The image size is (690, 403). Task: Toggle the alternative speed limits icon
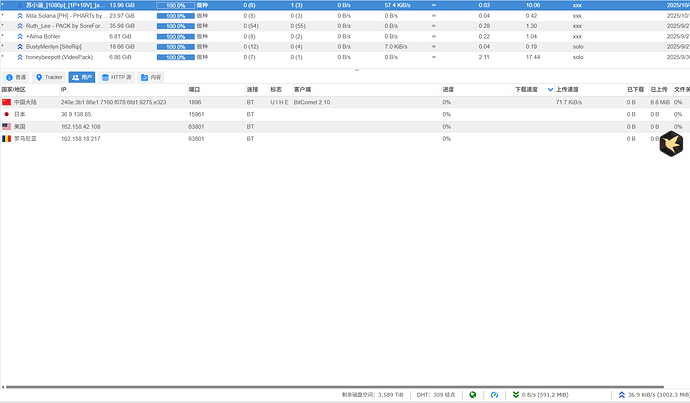493,395
